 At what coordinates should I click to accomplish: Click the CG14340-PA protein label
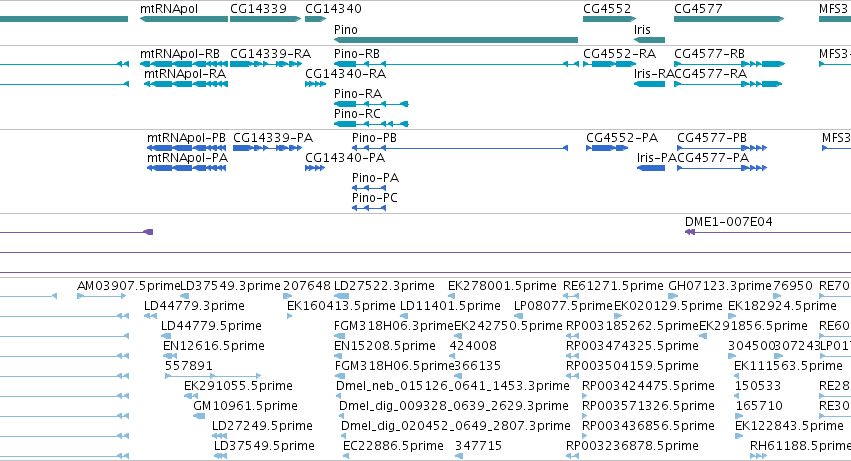pos(345,158)
